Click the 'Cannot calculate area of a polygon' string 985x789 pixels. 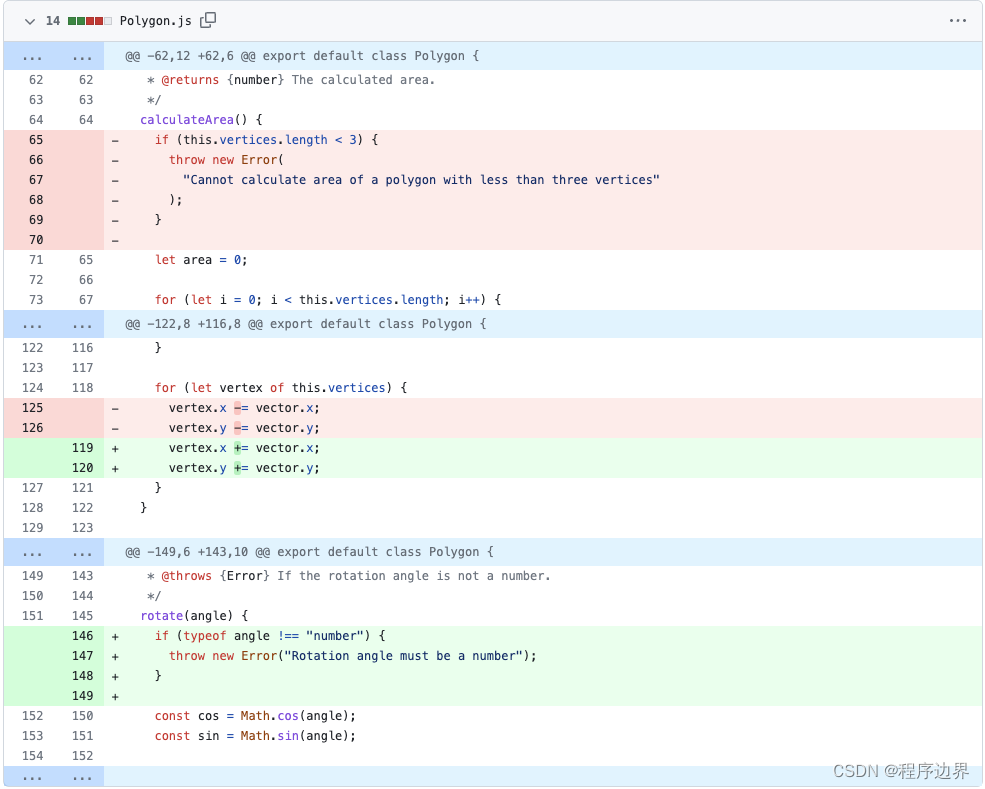pos(421,180)
